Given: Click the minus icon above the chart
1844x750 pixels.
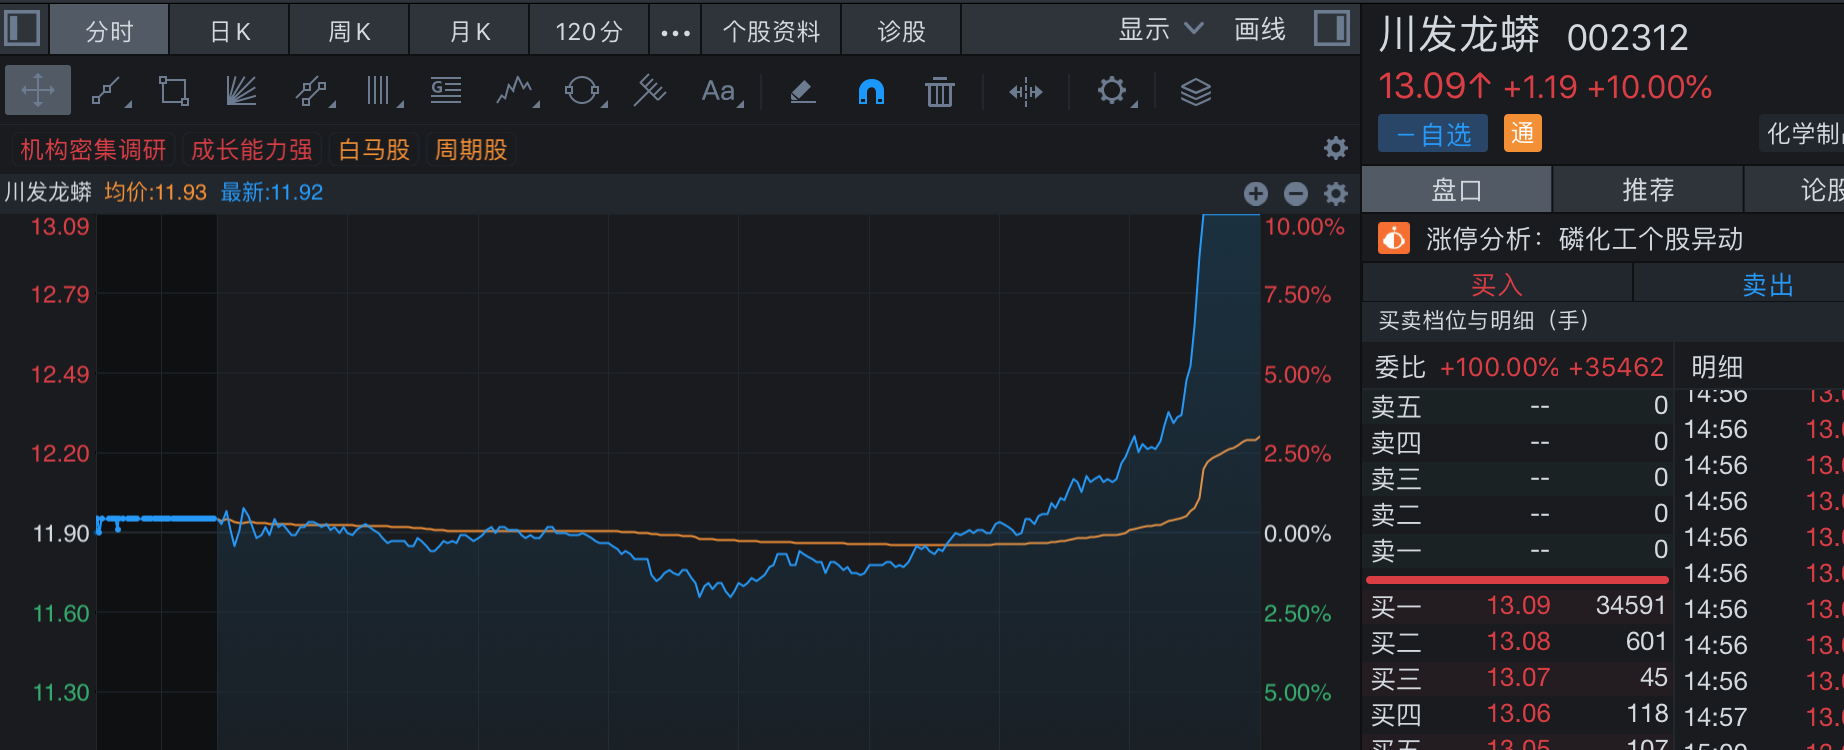Looking at the screenshot, I should (x=1296, y=193).
